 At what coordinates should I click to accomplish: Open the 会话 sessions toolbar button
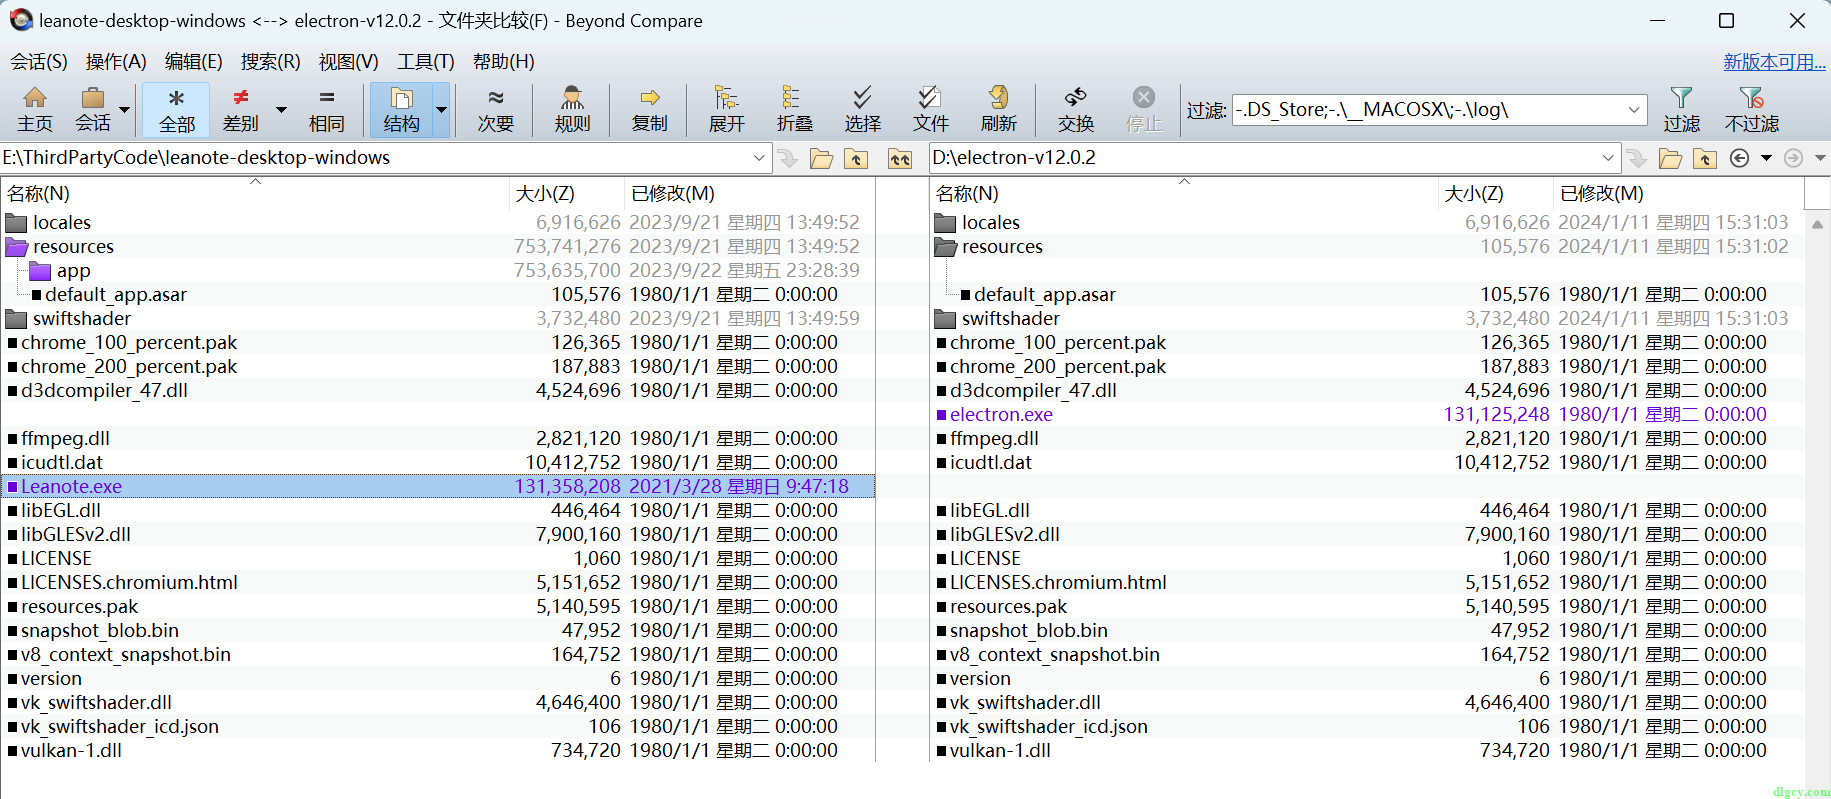tap(93, 110)
